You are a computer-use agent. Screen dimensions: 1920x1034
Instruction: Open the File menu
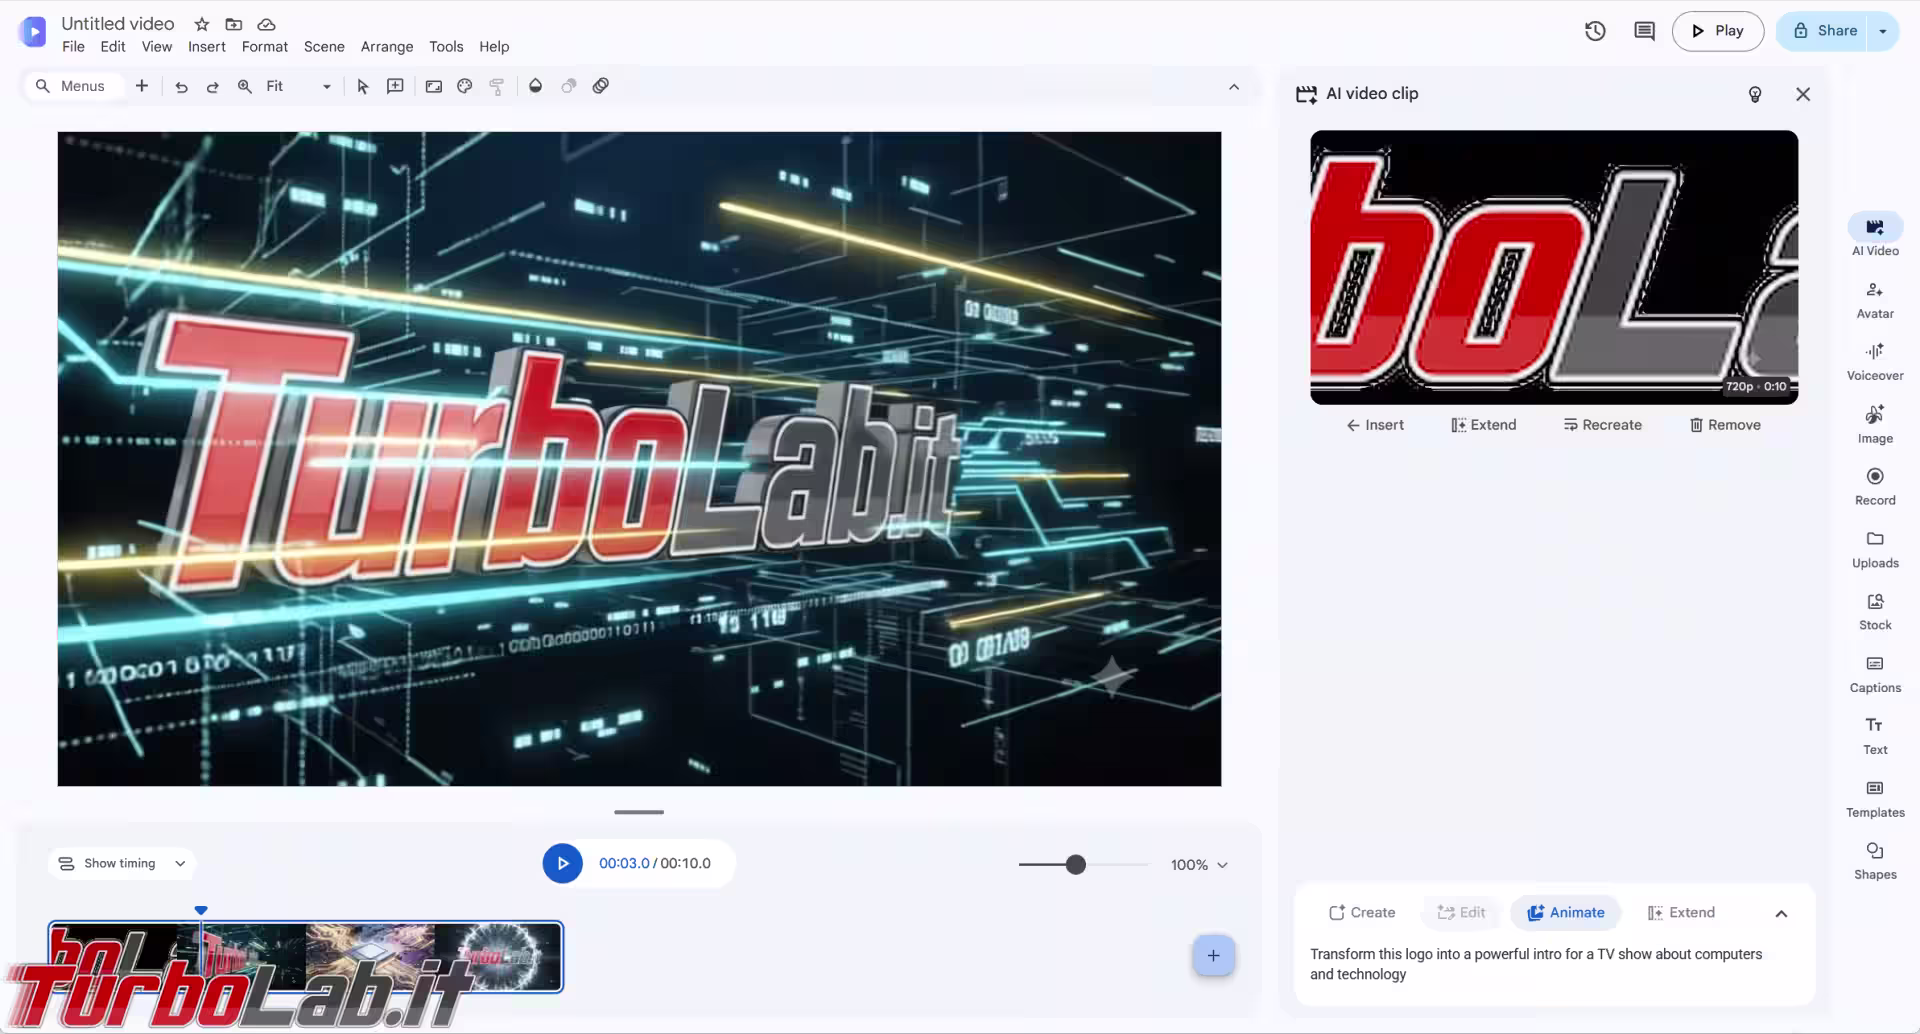[73, 47]
